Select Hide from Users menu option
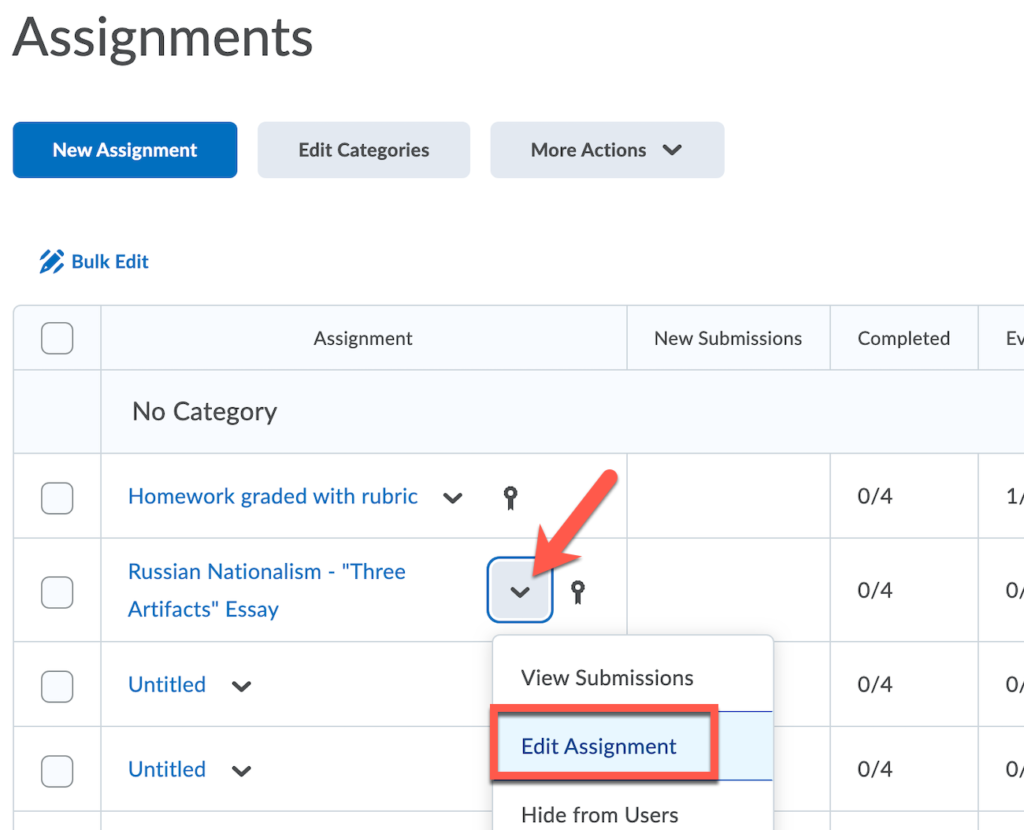 (600, 814)
